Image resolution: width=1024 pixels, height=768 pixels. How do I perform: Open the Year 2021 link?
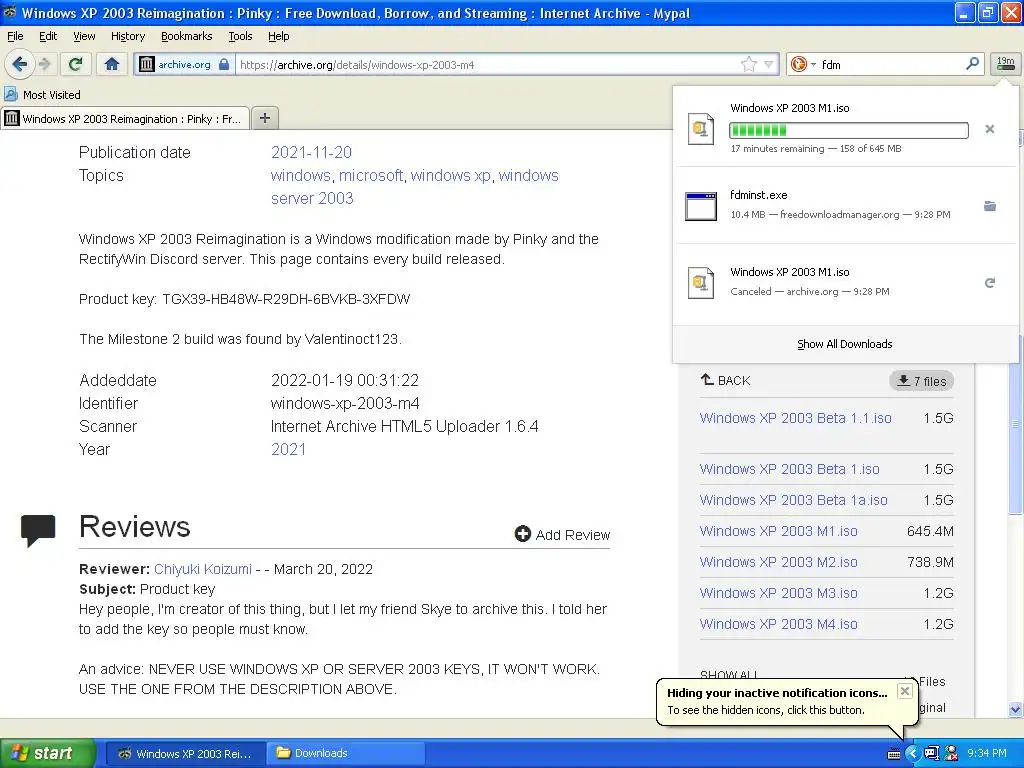click(288, 449)
